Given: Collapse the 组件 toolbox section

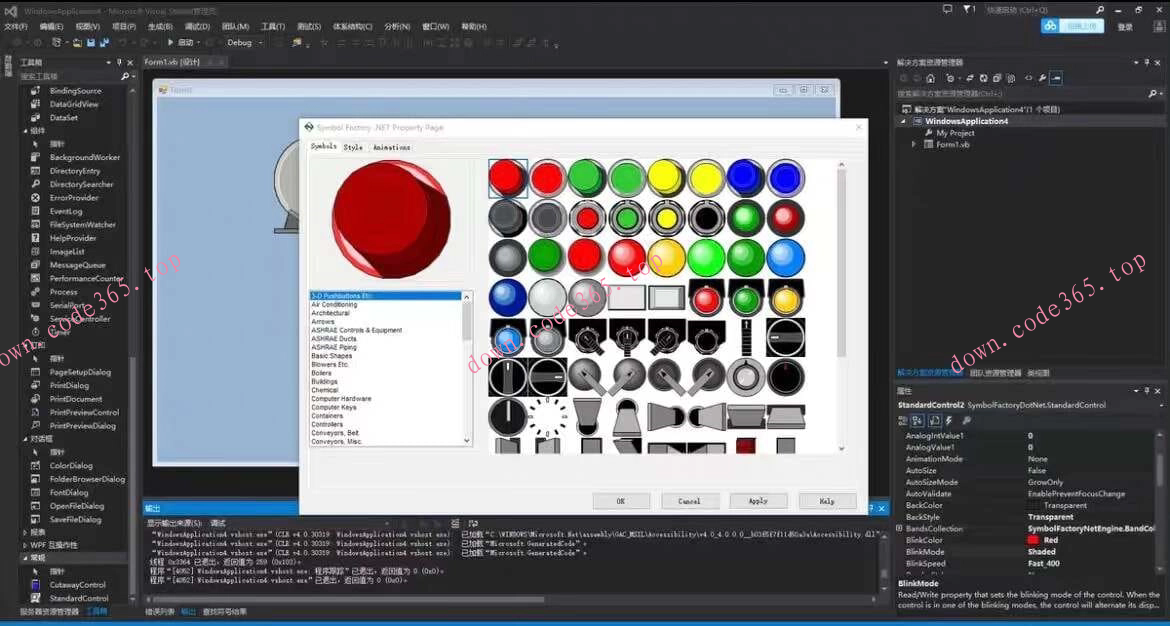Looking at the screenshot, I should pos(25,131).
